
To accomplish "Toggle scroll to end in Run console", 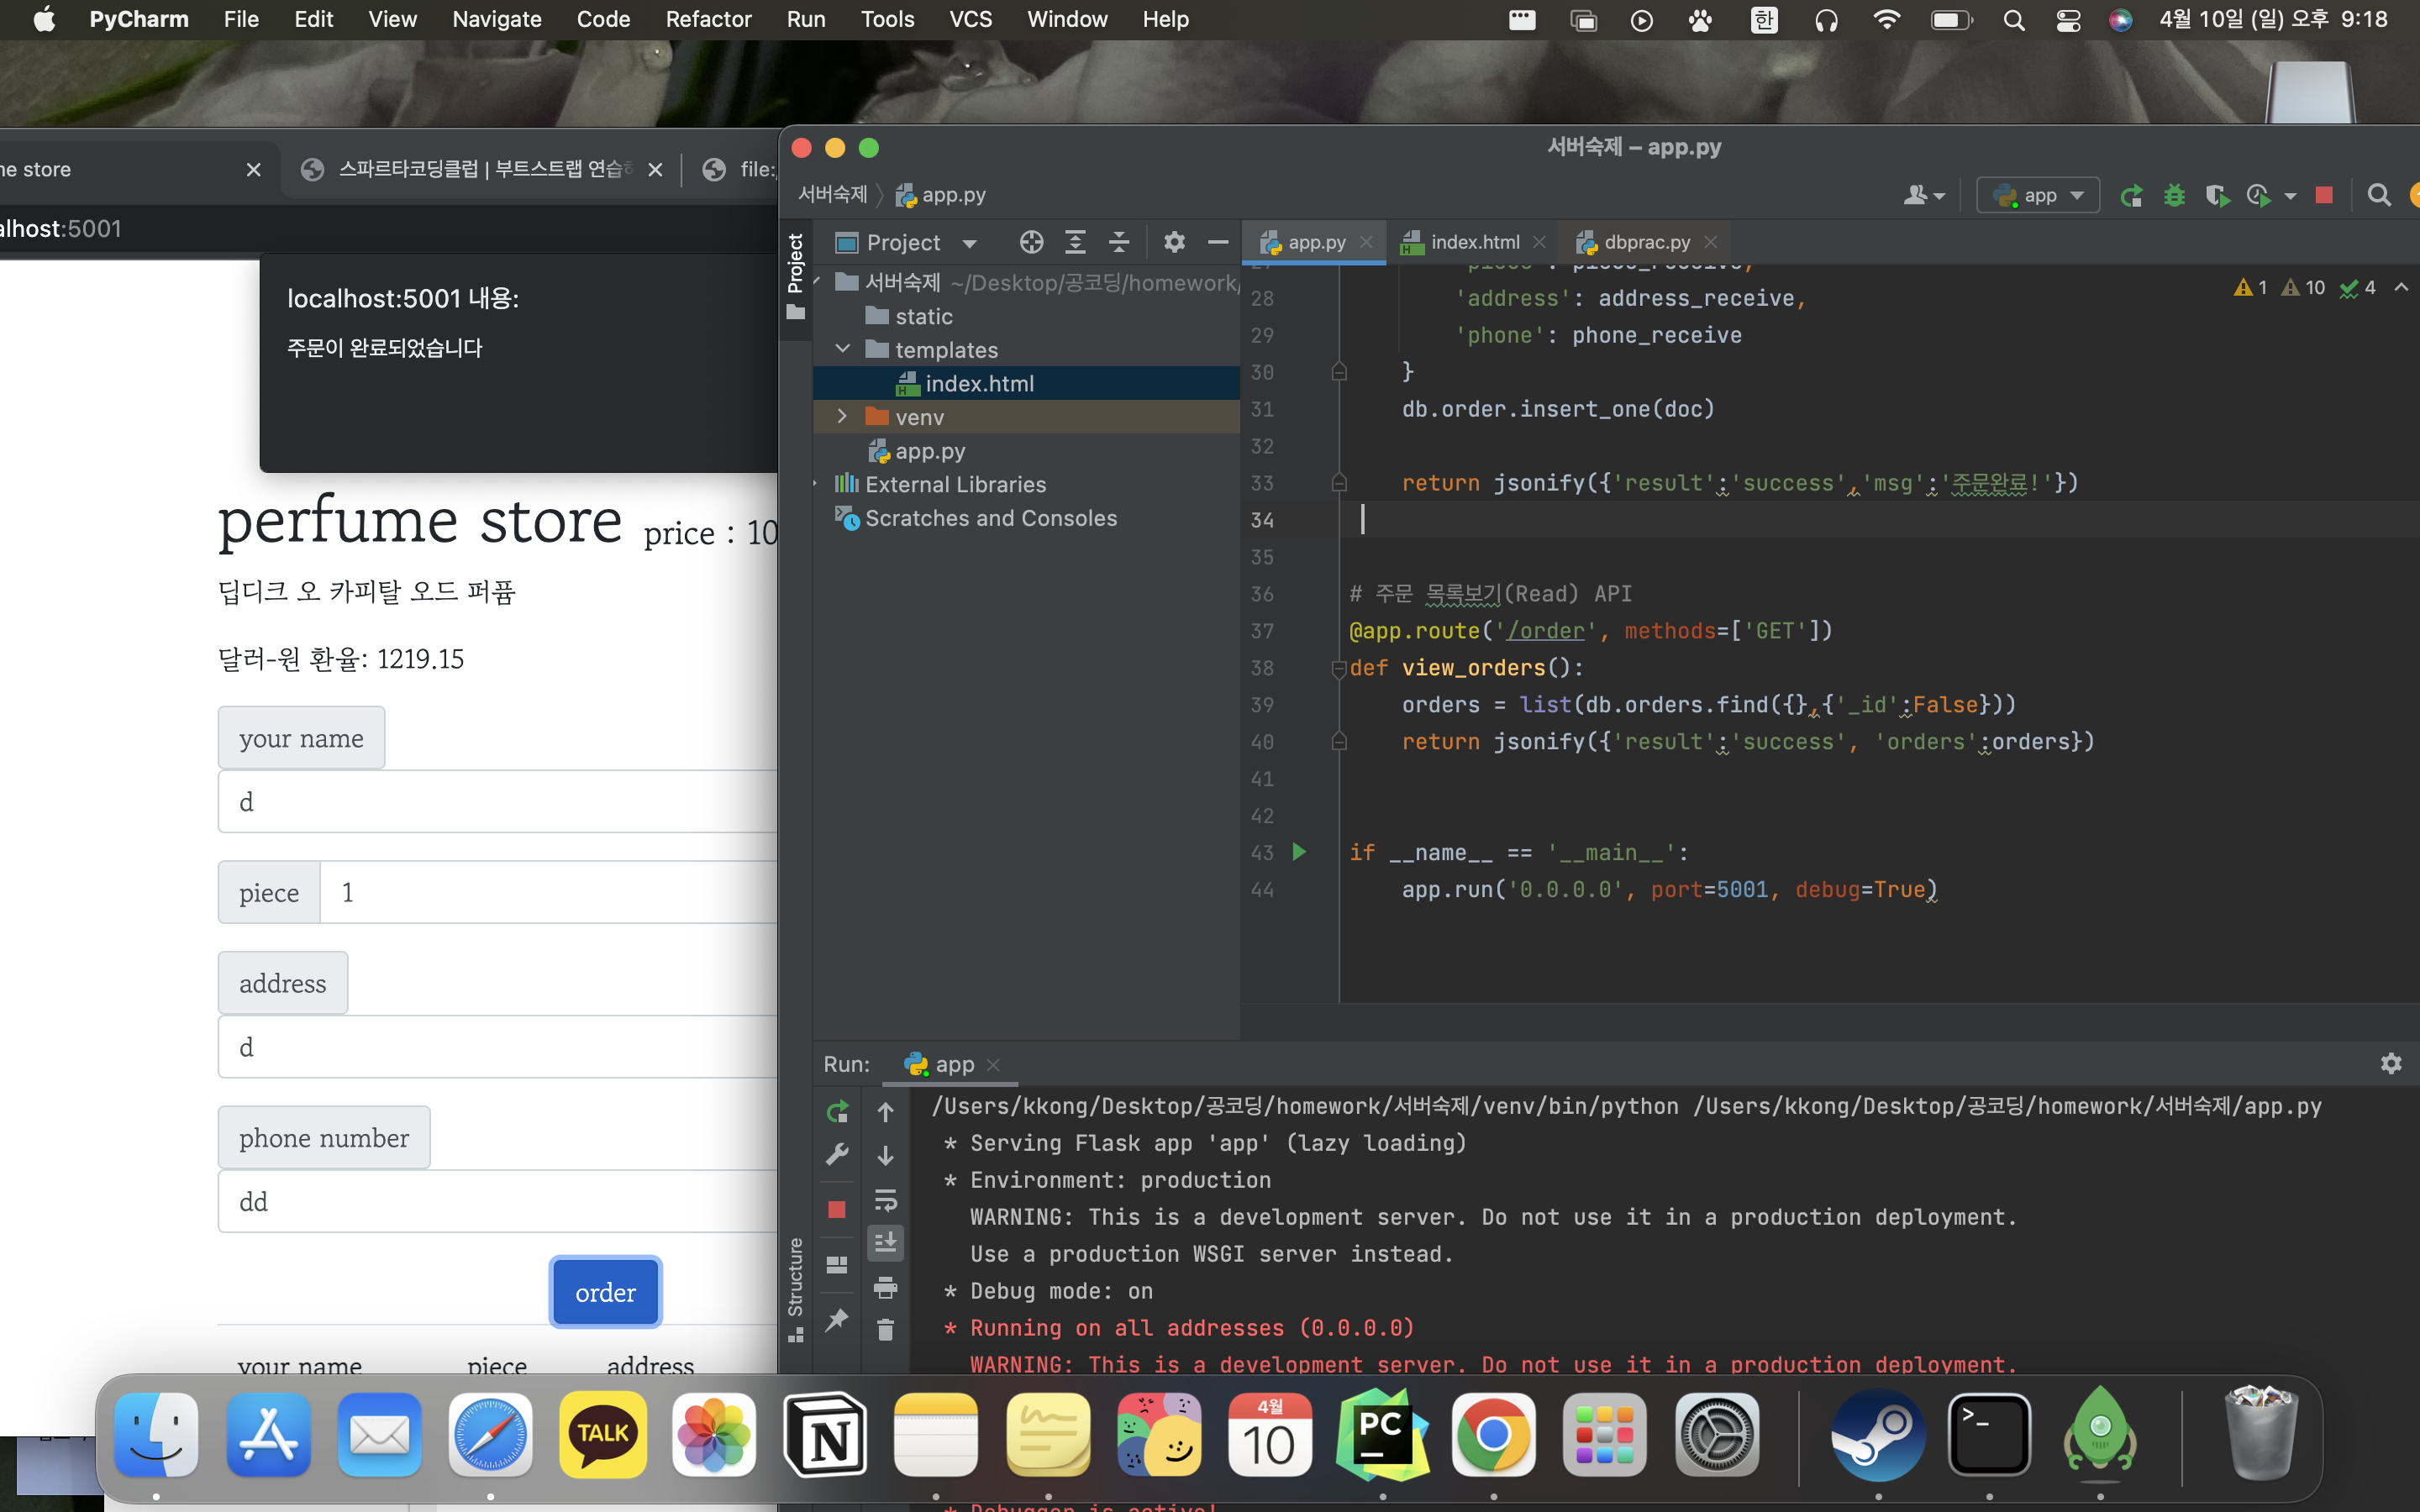I will point(885,1243).
